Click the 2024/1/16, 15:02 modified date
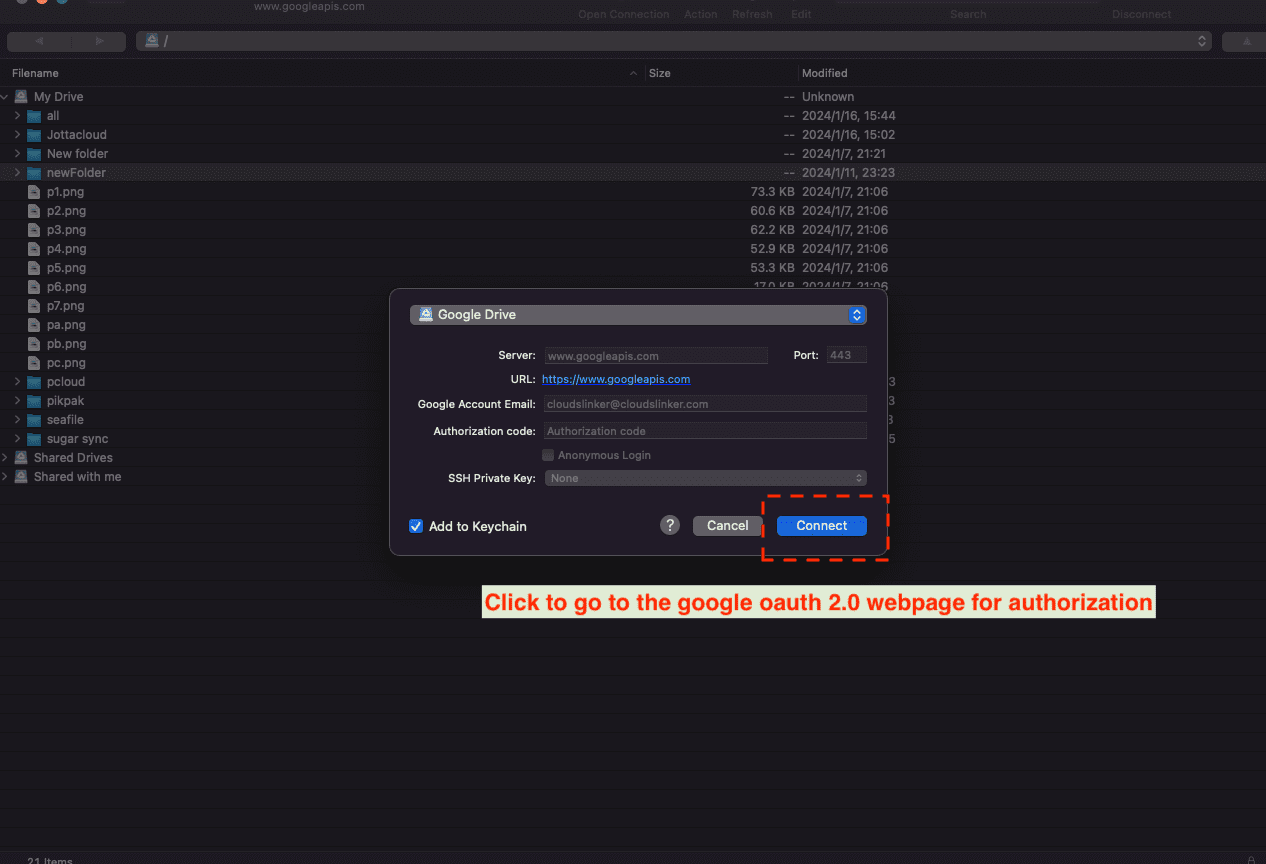Image resolution: width=1266 pixels, height=864 pixels. pos(848,135)
